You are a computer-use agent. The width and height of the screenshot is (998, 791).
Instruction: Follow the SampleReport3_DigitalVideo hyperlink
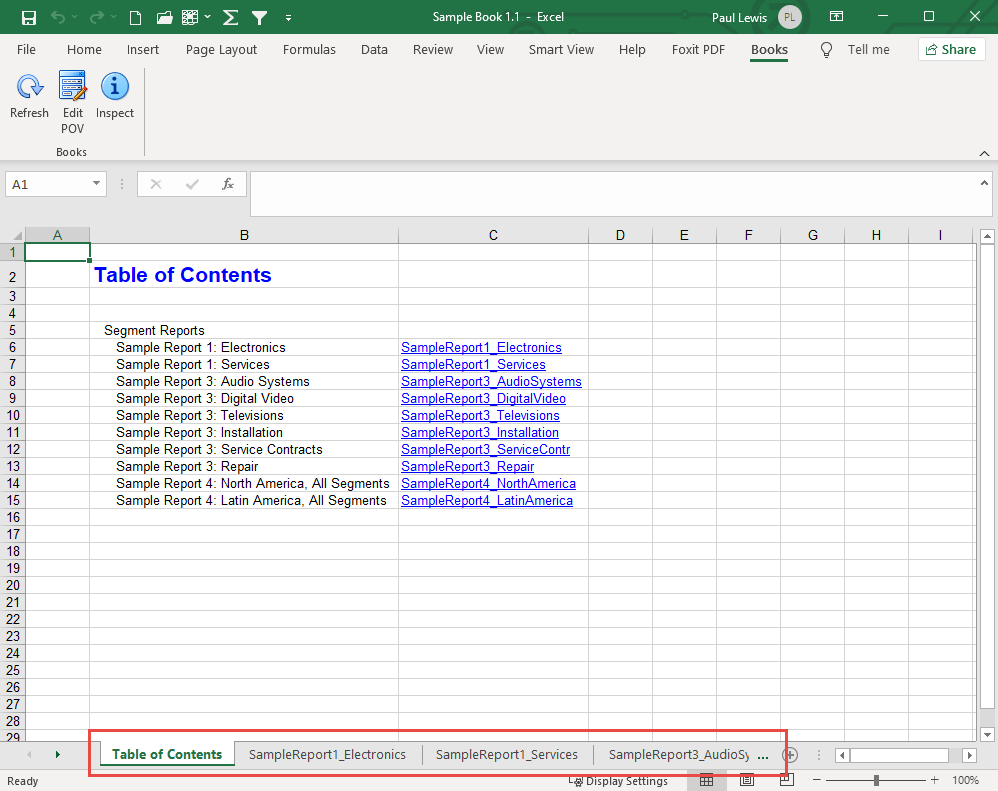coord(483,399)
